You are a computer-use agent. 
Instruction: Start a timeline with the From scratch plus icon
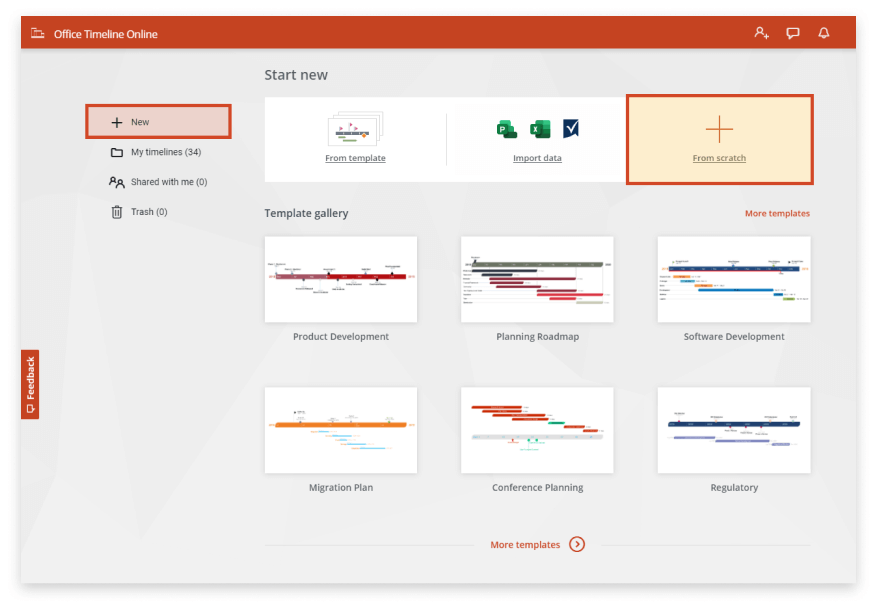click(719, 129)
